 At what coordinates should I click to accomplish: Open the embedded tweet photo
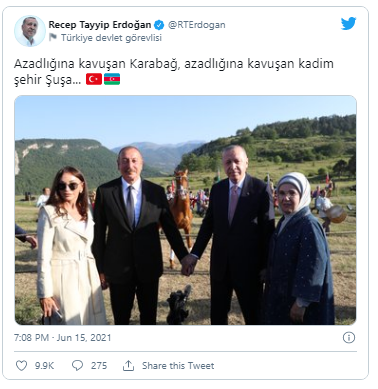click(x=185, y=210)
